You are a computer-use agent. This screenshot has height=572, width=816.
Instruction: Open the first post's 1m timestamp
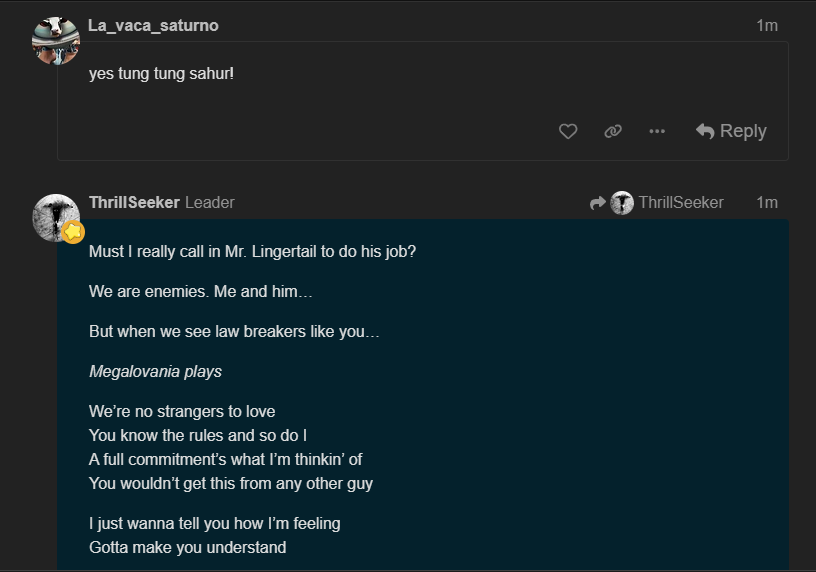[767, 25]
